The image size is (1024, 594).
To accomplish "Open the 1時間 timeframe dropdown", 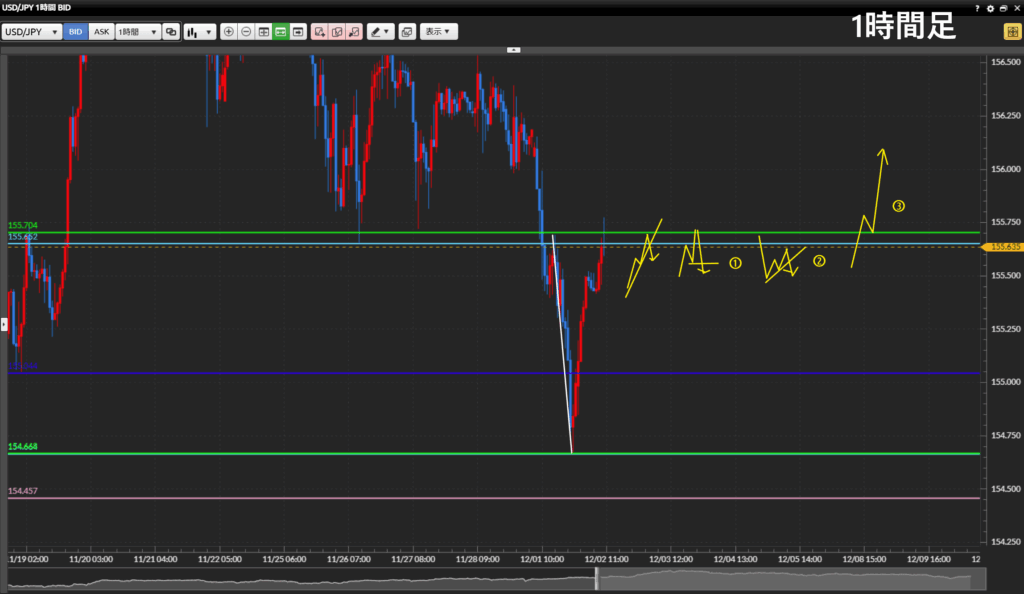I will [x=138, y=32].
